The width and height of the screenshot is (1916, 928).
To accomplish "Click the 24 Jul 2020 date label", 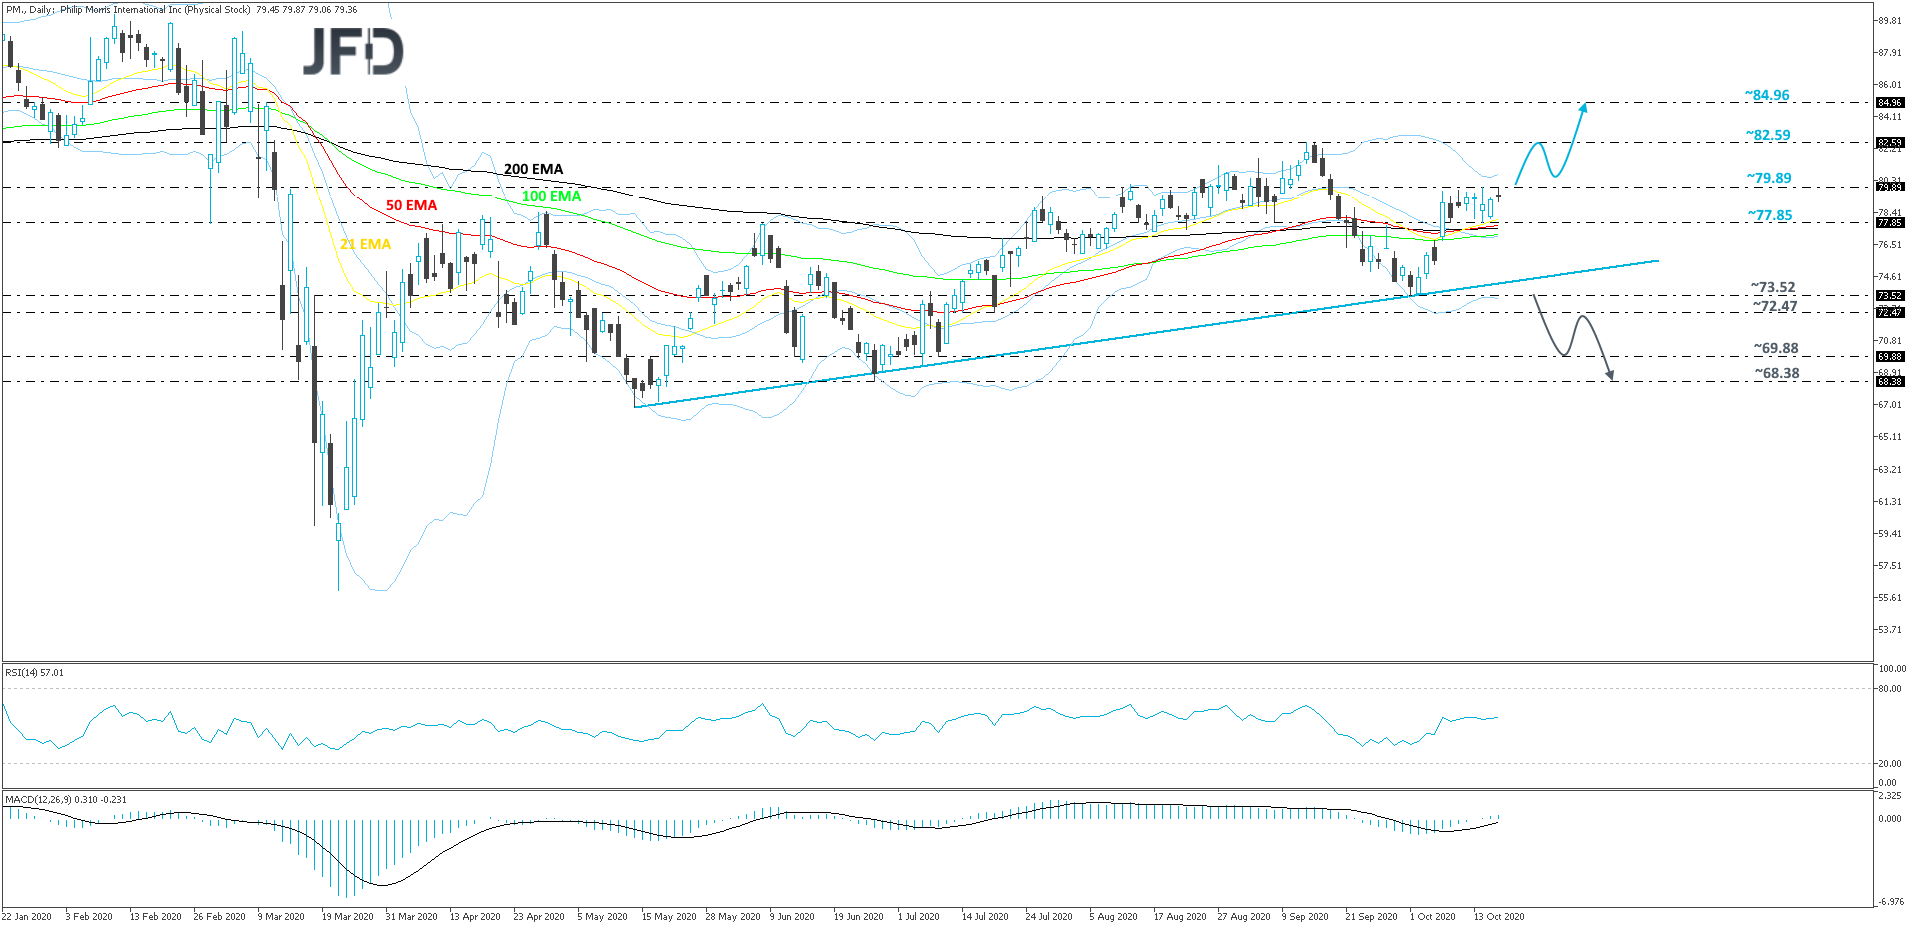I will click(1049, 917).
